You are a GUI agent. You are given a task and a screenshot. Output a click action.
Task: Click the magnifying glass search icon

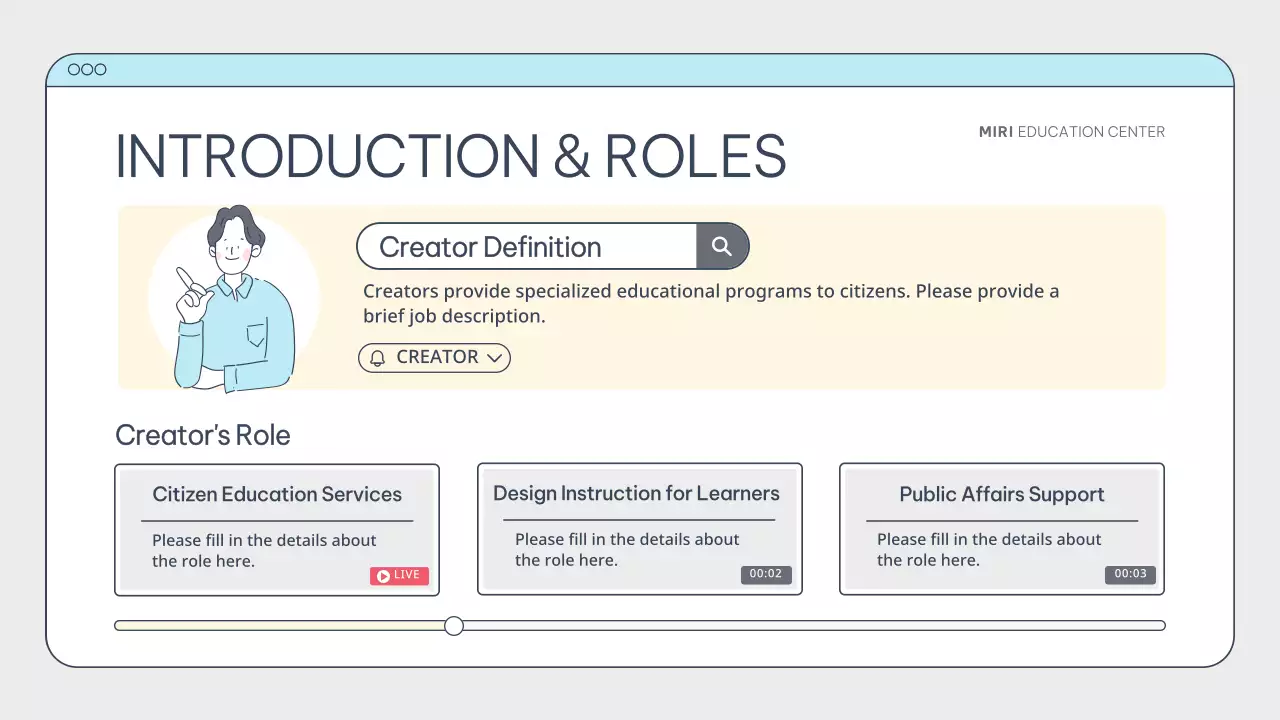722,246
